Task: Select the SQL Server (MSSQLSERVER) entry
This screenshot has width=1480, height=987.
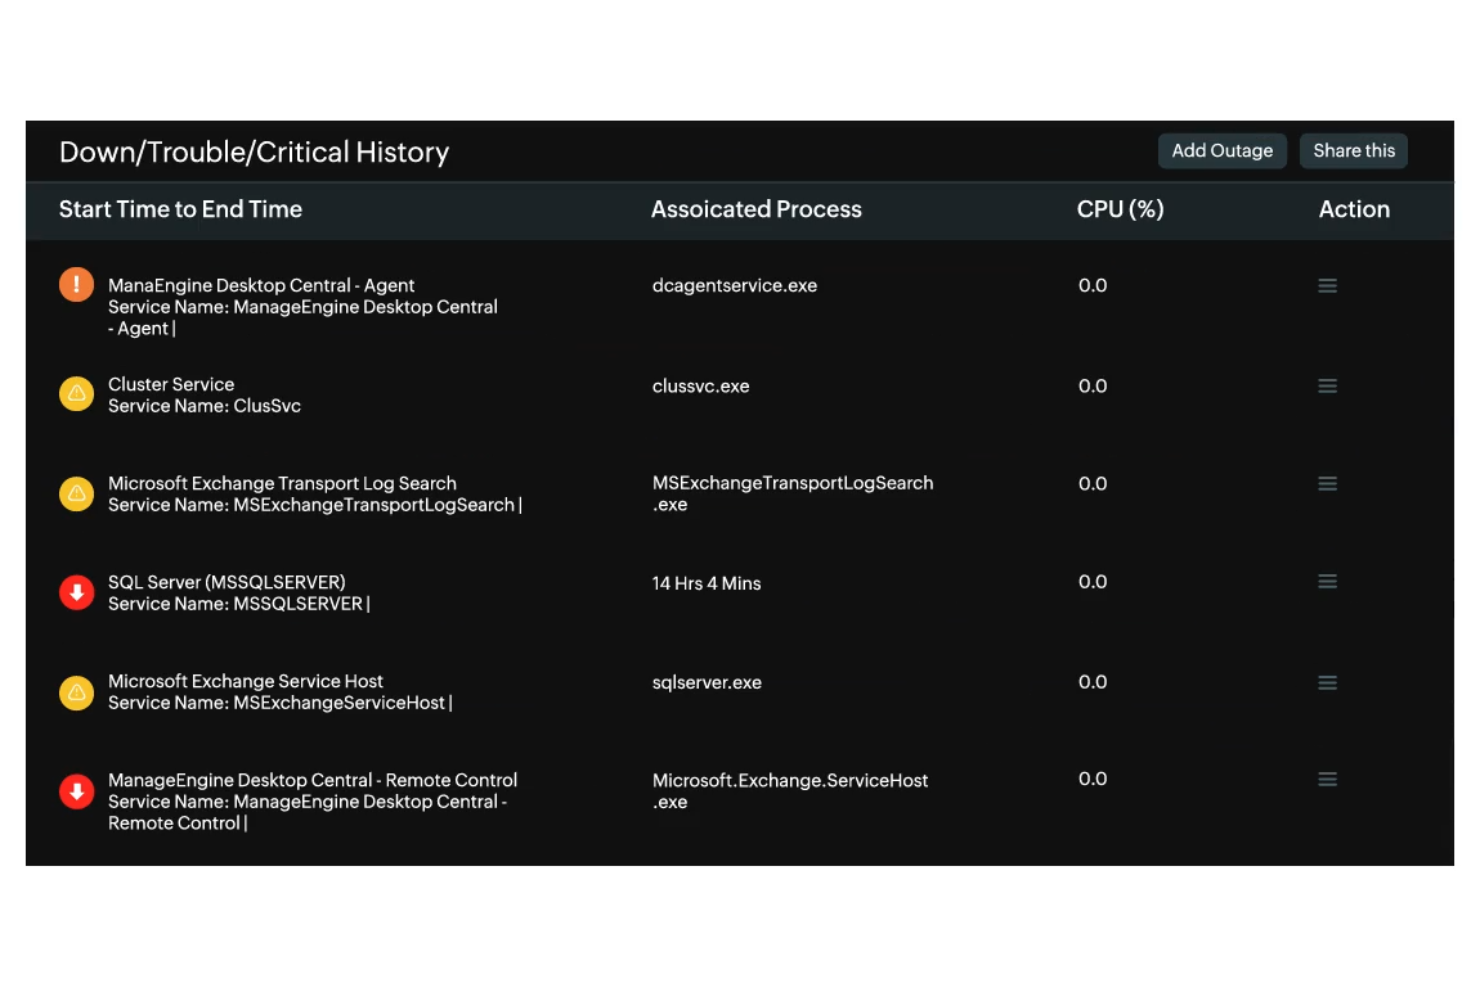Action: (x=239, y=593)
